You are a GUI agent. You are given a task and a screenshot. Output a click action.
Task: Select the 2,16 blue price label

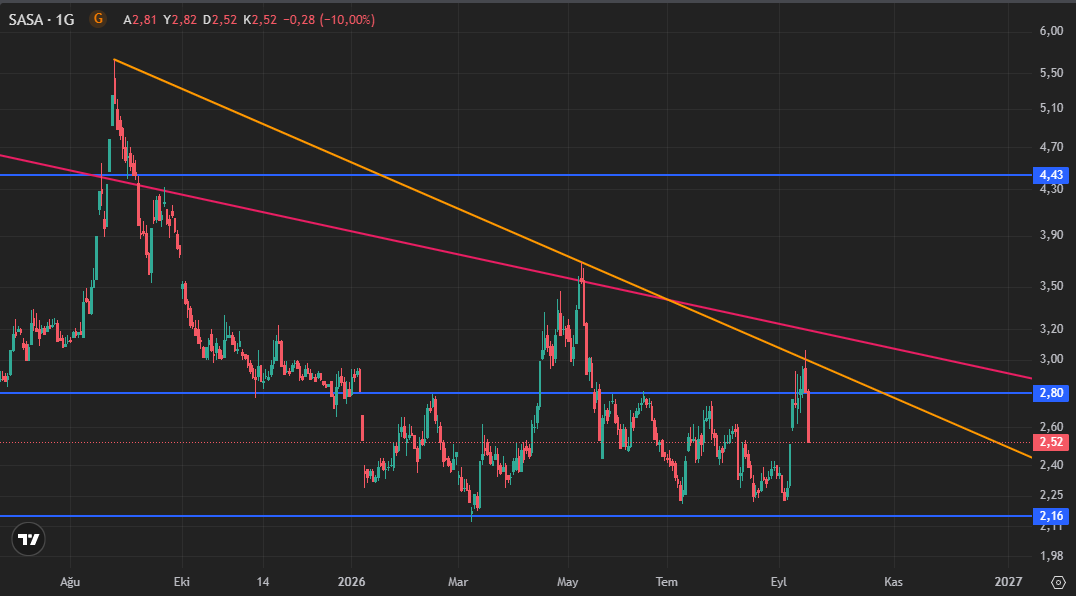1051,516
